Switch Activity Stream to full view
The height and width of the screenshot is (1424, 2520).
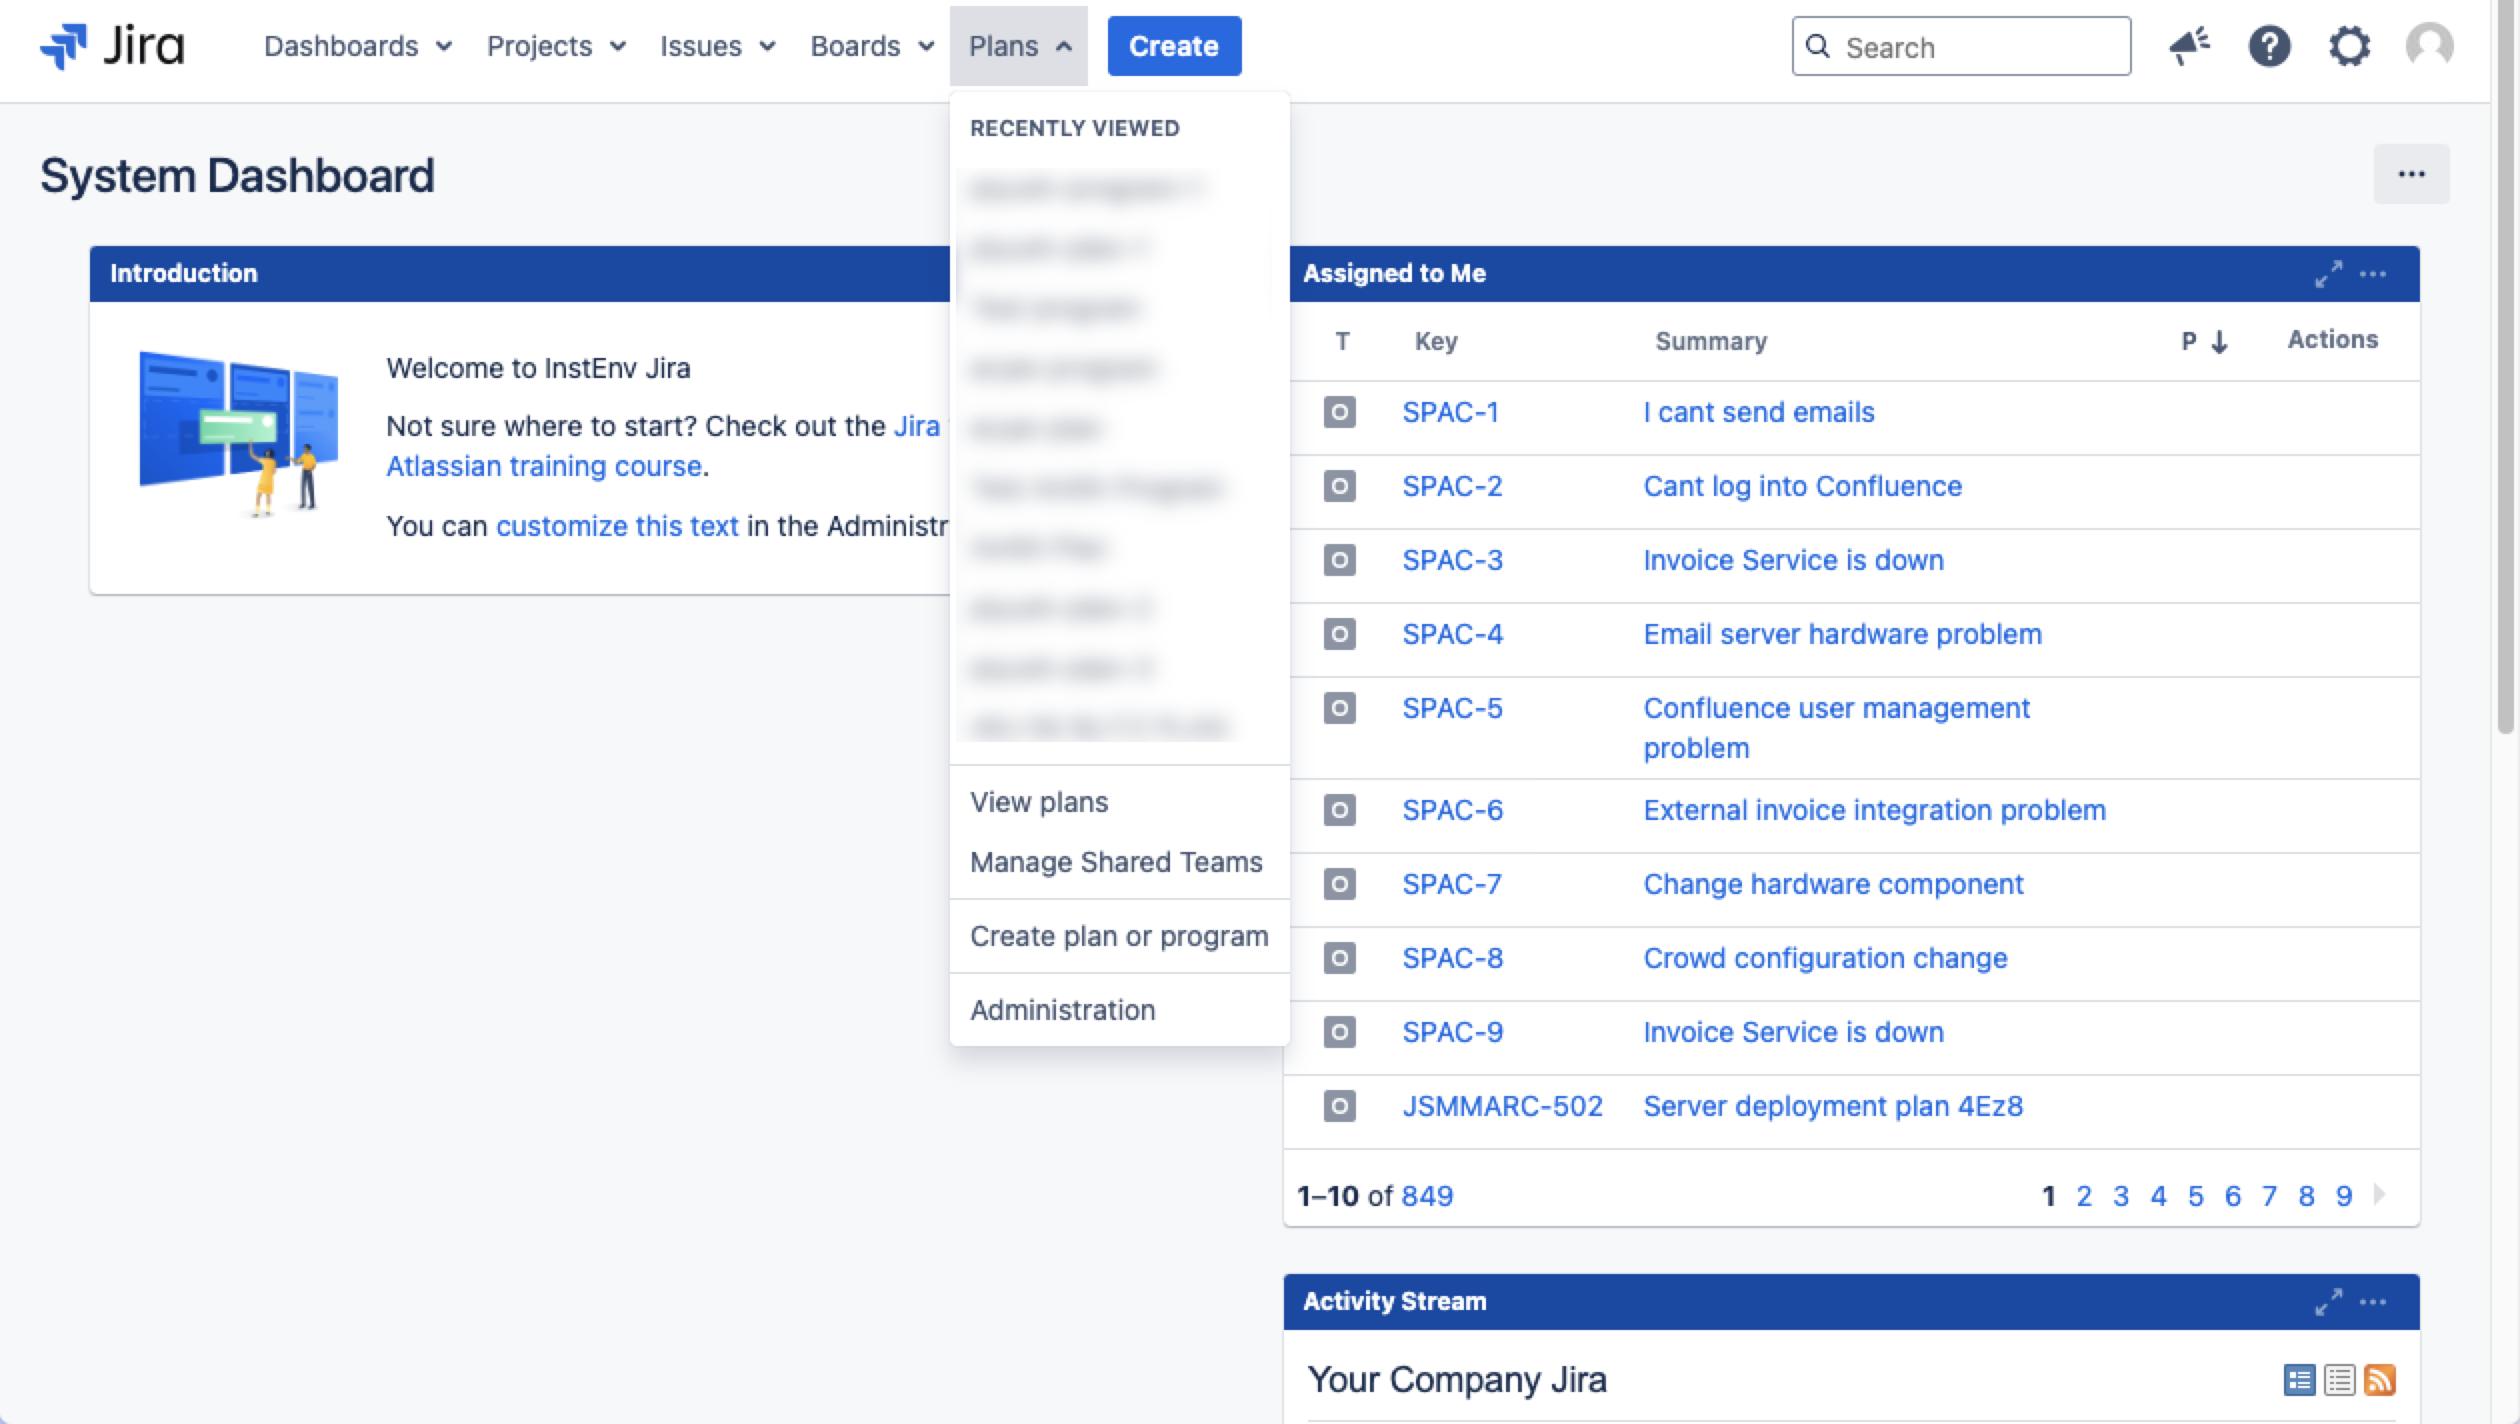coord(2299,1380)
